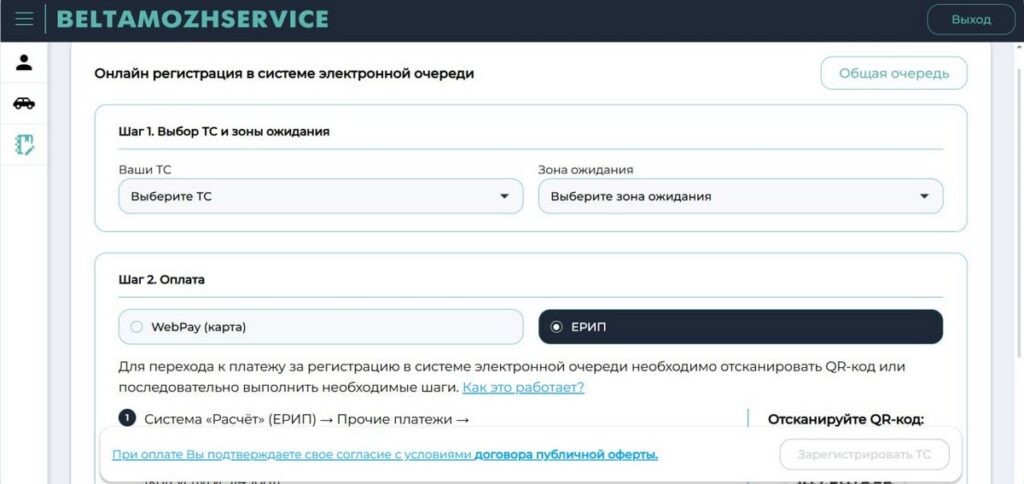Click the Выход logout button
The height and width of the screenshot is (484, 1024).
971,20
